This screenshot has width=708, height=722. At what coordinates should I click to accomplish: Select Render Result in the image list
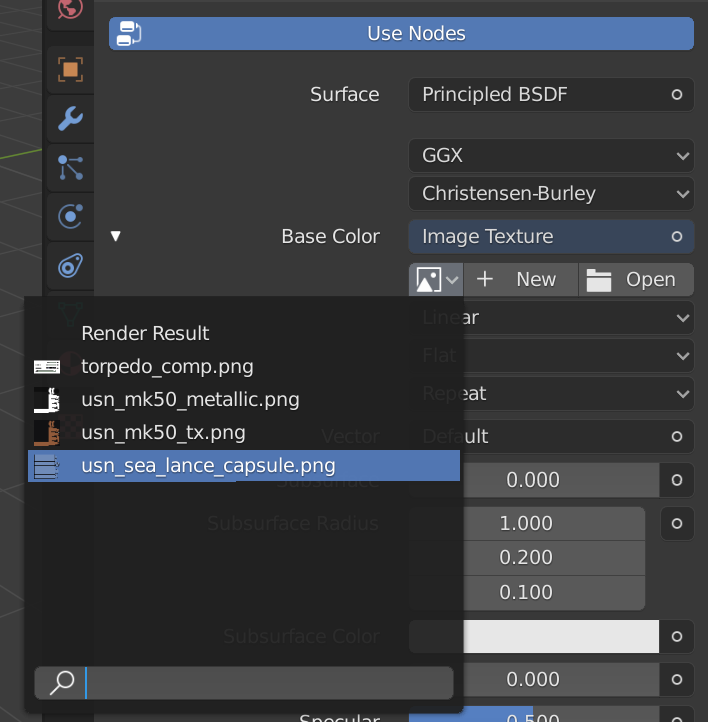pyautogui.click(x=244, y=333)
